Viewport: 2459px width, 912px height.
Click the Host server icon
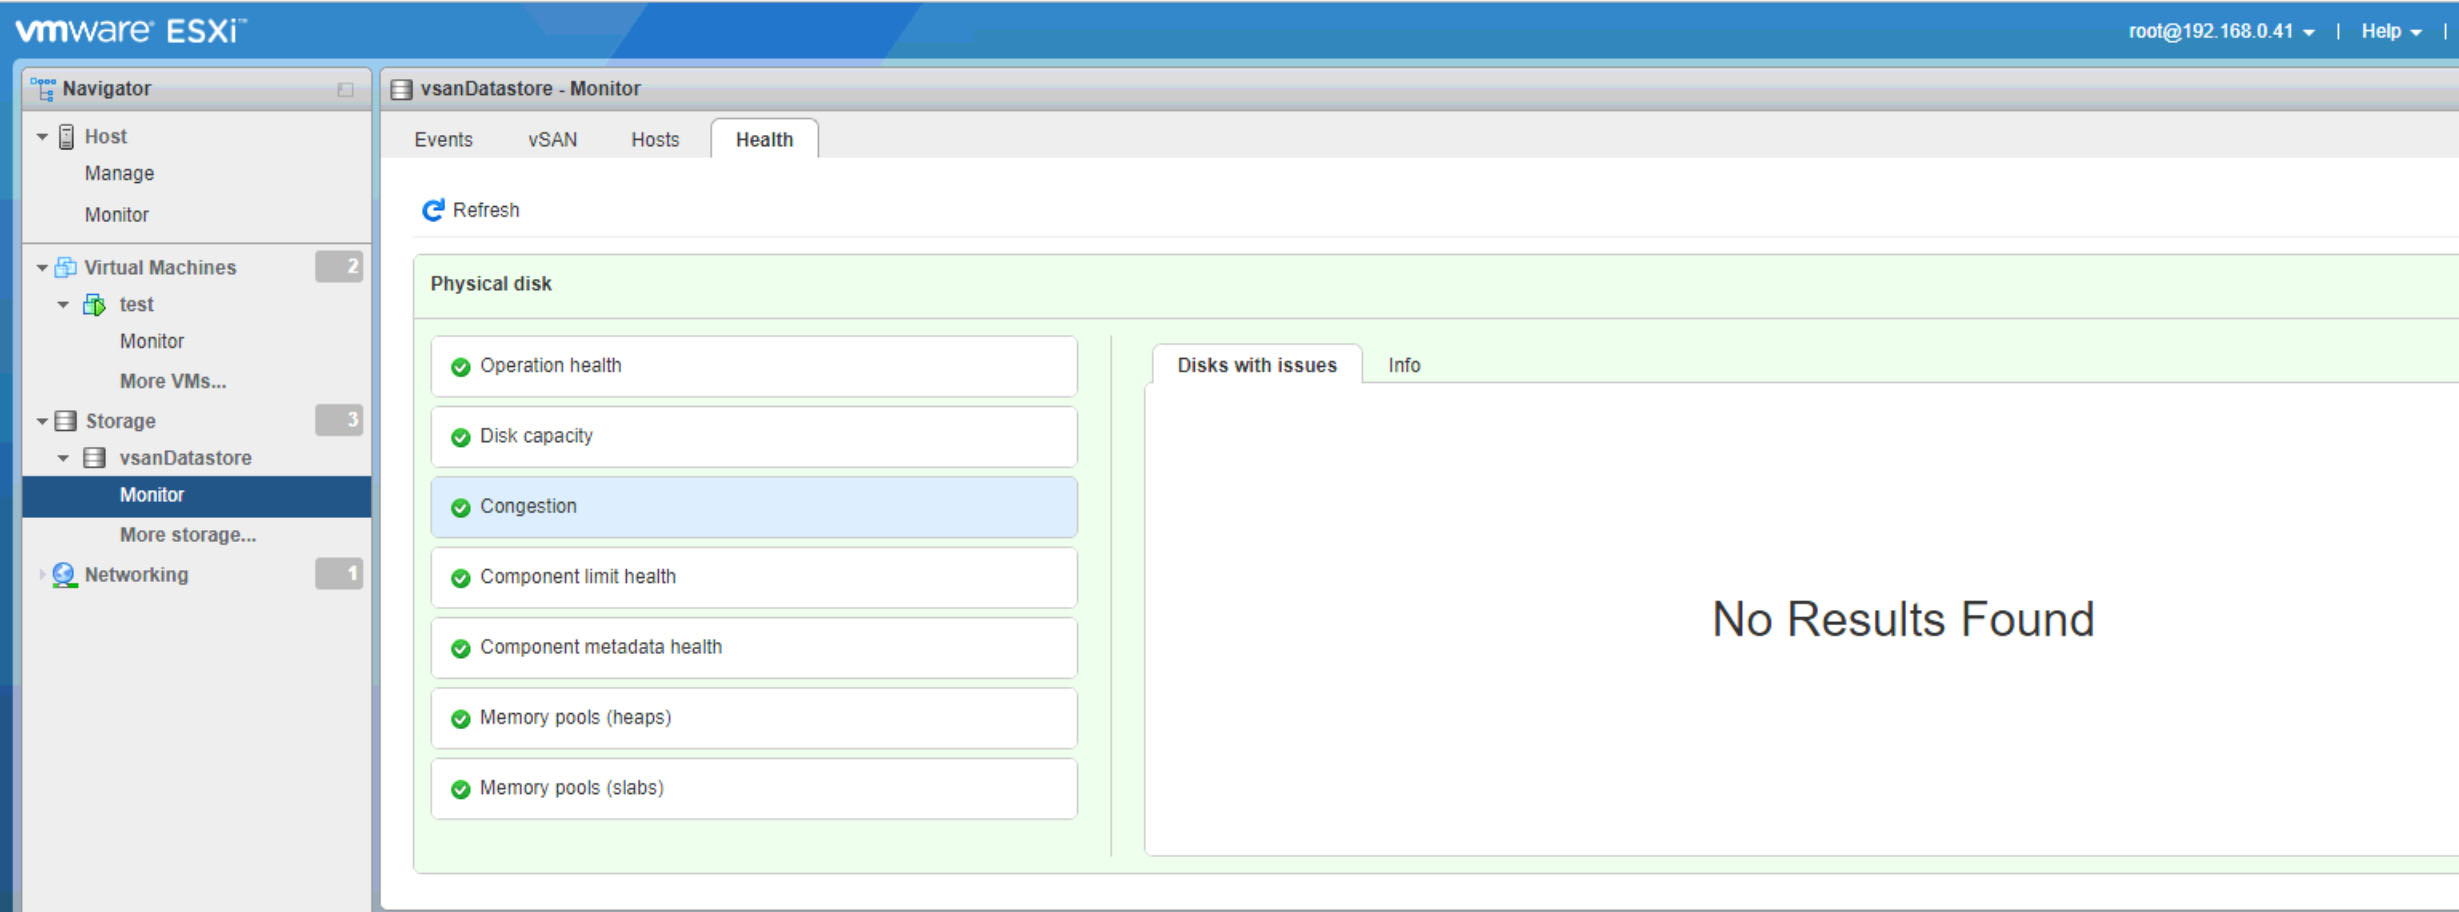[66, 137]
